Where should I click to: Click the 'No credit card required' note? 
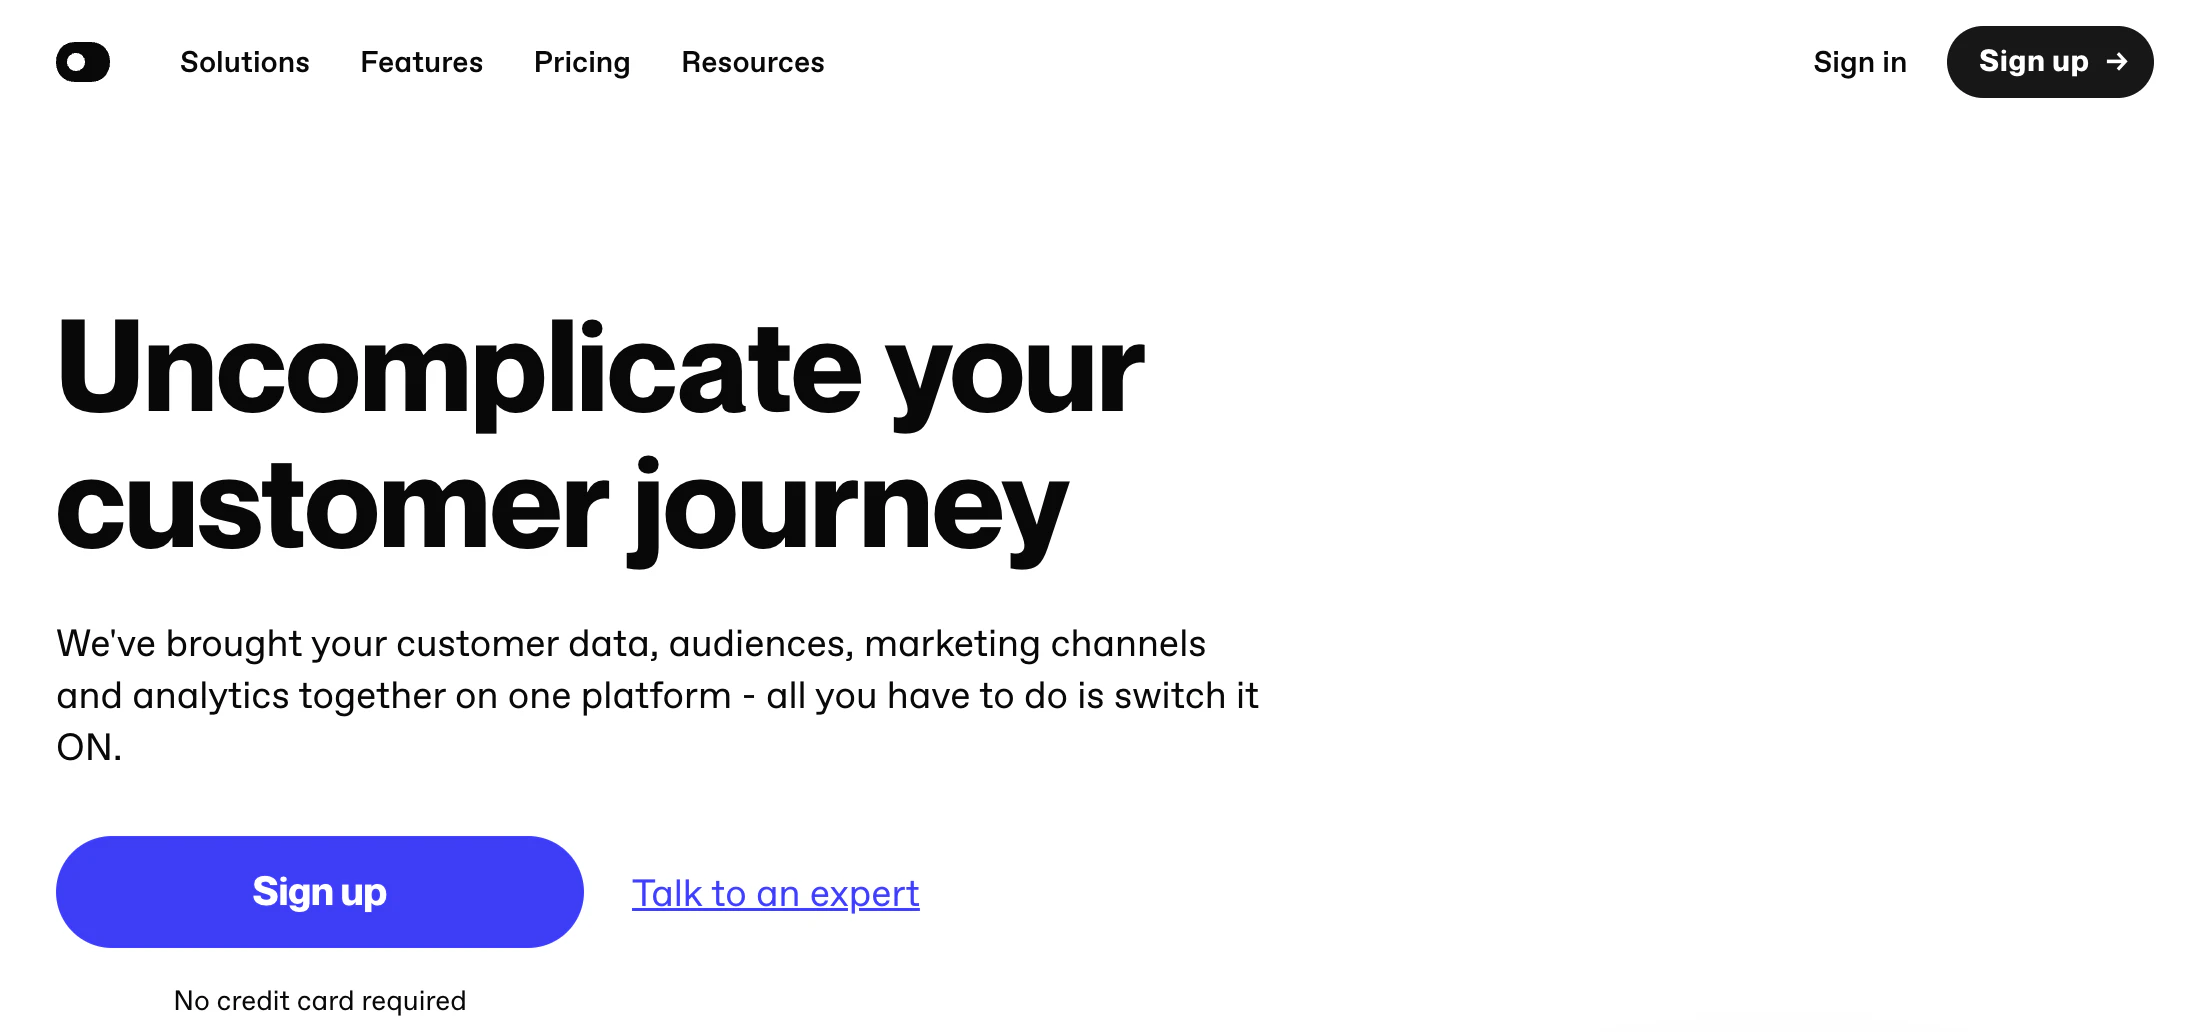point(320,1001)
